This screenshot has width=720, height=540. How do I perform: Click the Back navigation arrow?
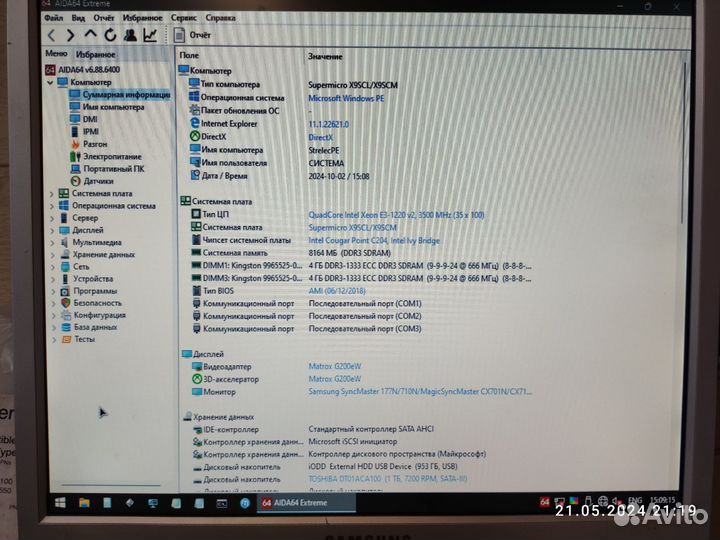coord(52,35)
